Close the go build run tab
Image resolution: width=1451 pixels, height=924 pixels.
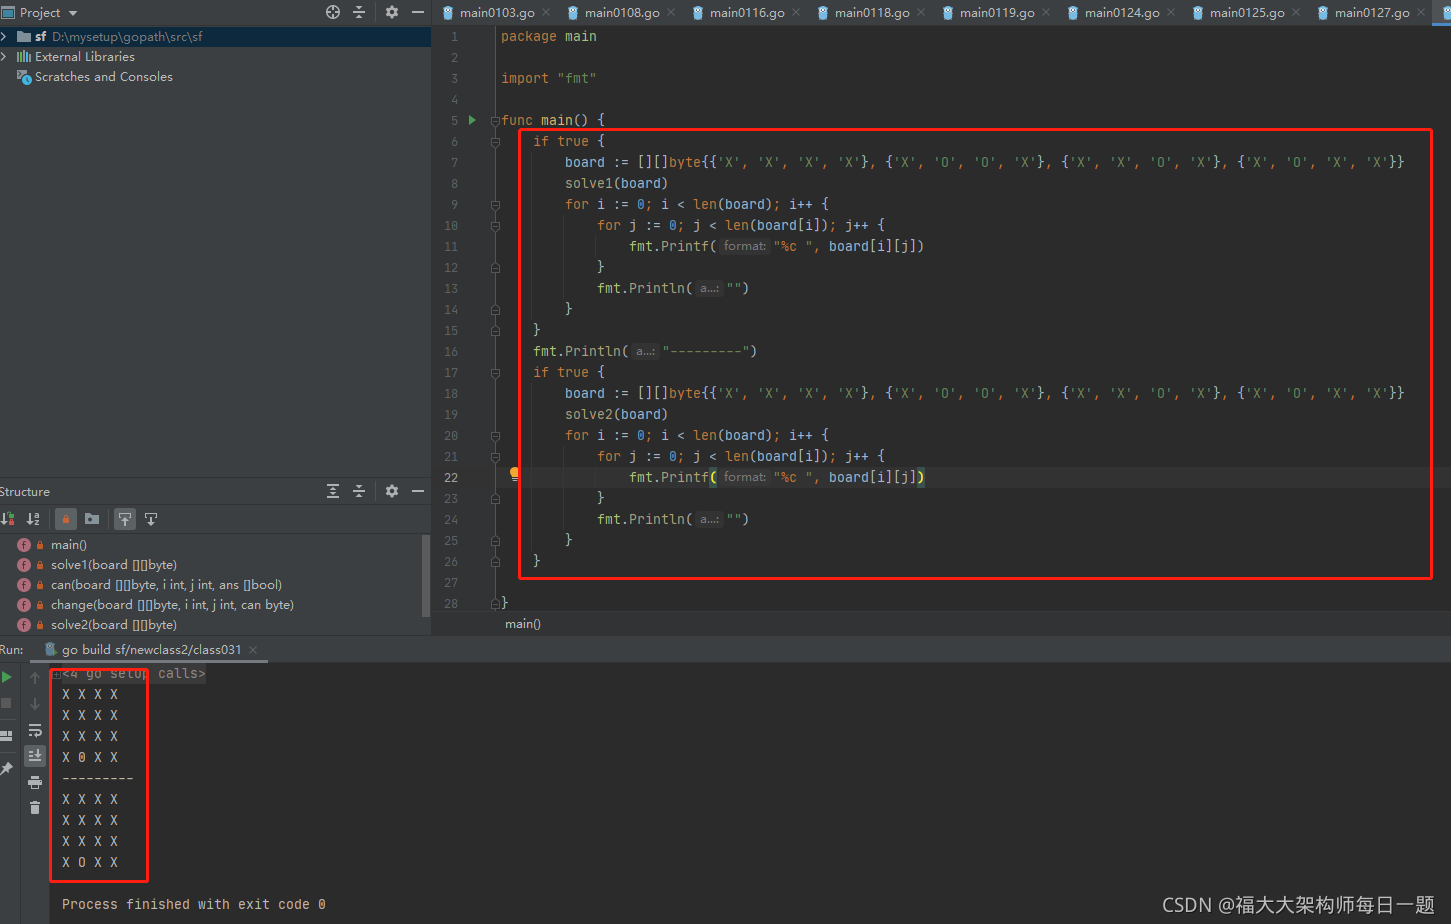pyautogui.click(x=253, y=650)
